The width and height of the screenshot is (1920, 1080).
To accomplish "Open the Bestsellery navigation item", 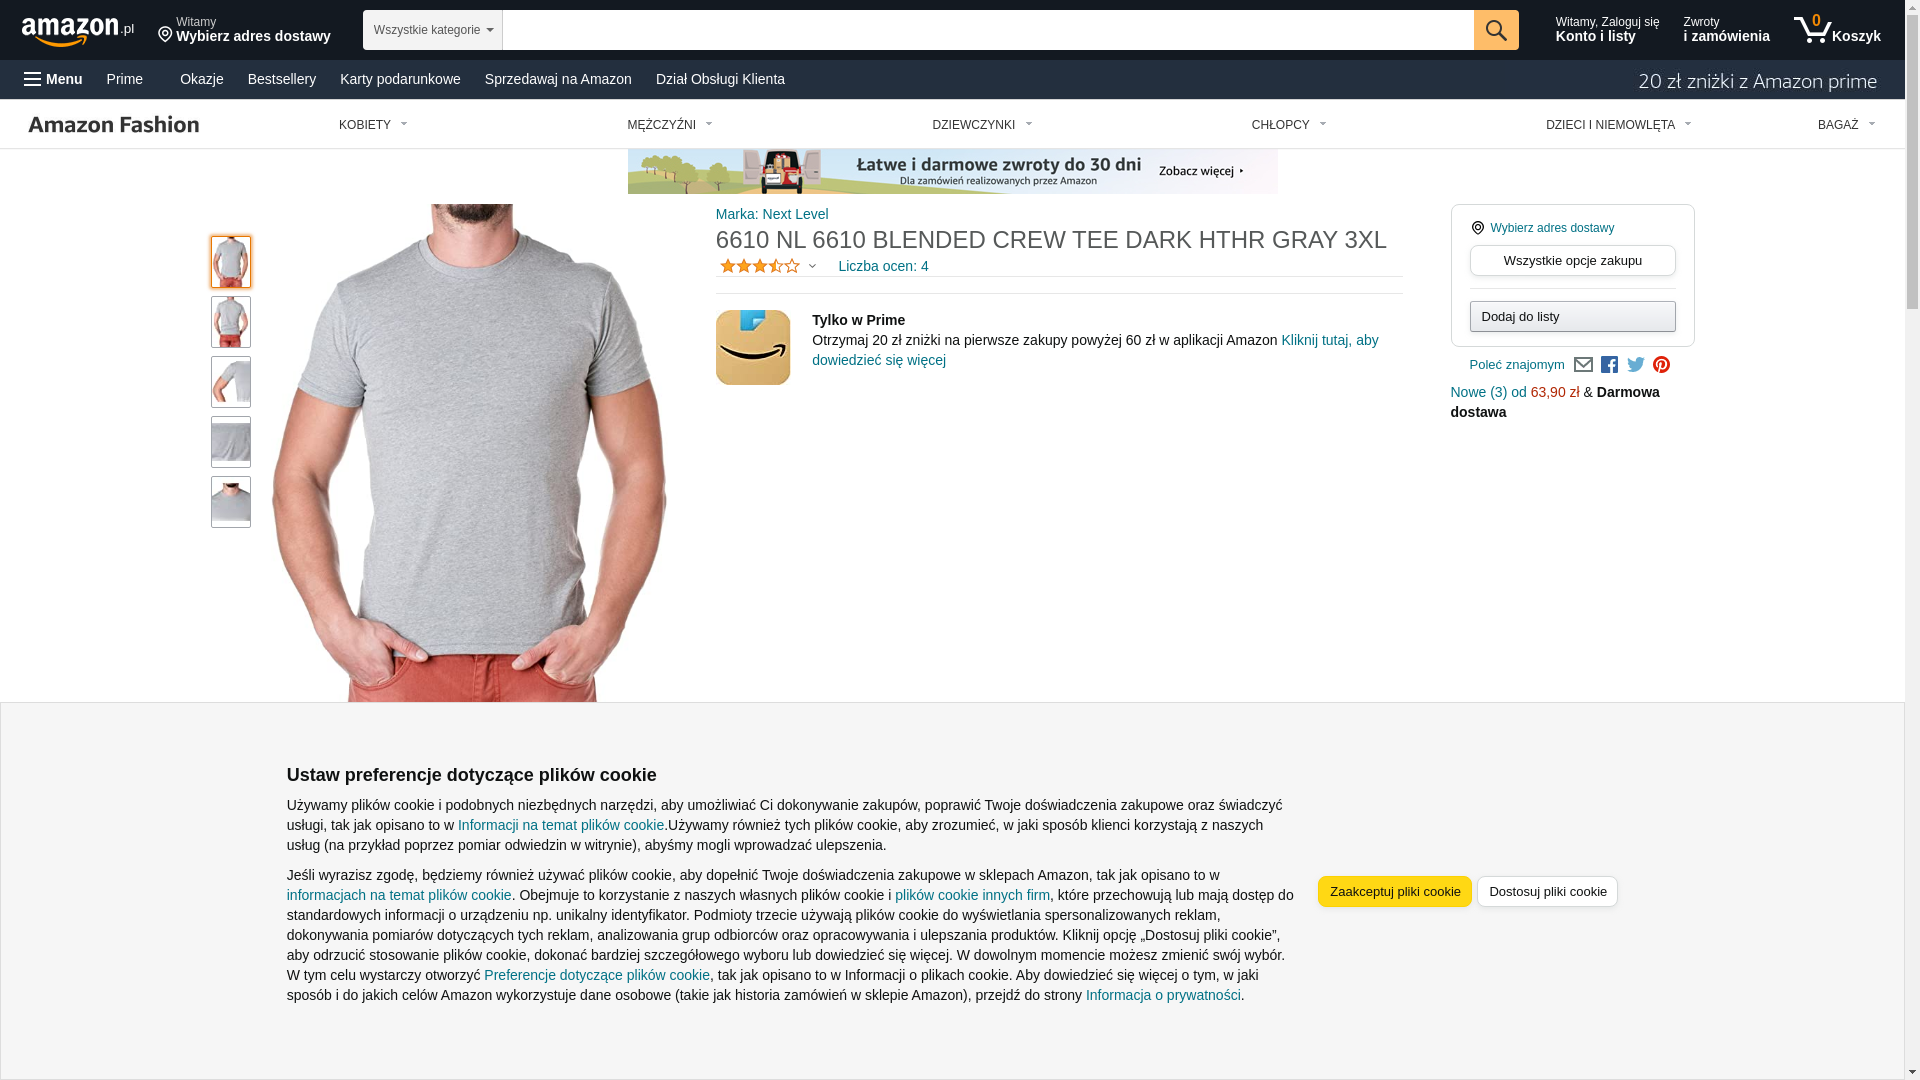I will 282,79.
